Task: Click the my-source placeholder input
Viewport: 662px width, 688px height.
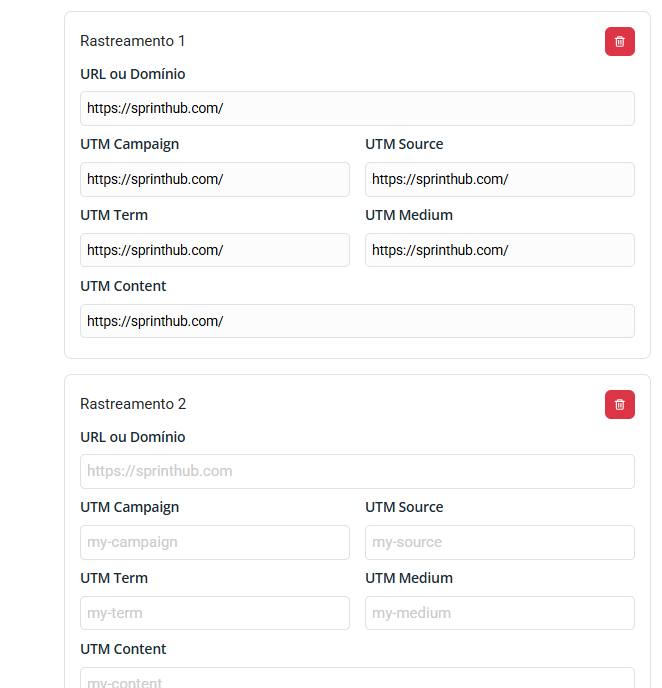Action: (500, 543)
